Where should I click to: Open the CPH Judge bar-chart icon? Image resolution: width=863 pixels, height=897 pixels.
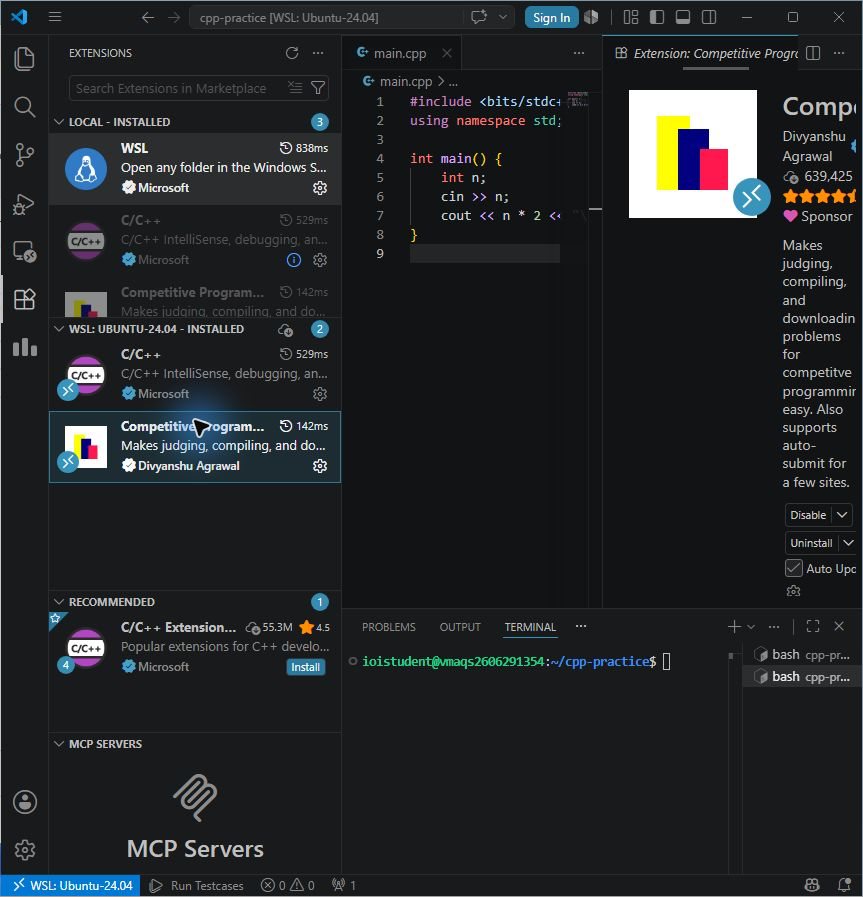(x=24, y=347)
